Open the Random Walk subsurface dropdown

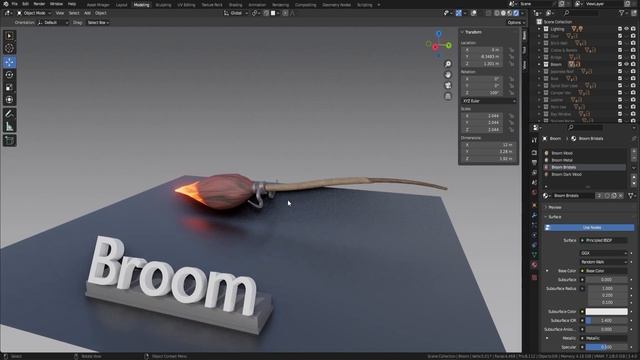(604, 262)
